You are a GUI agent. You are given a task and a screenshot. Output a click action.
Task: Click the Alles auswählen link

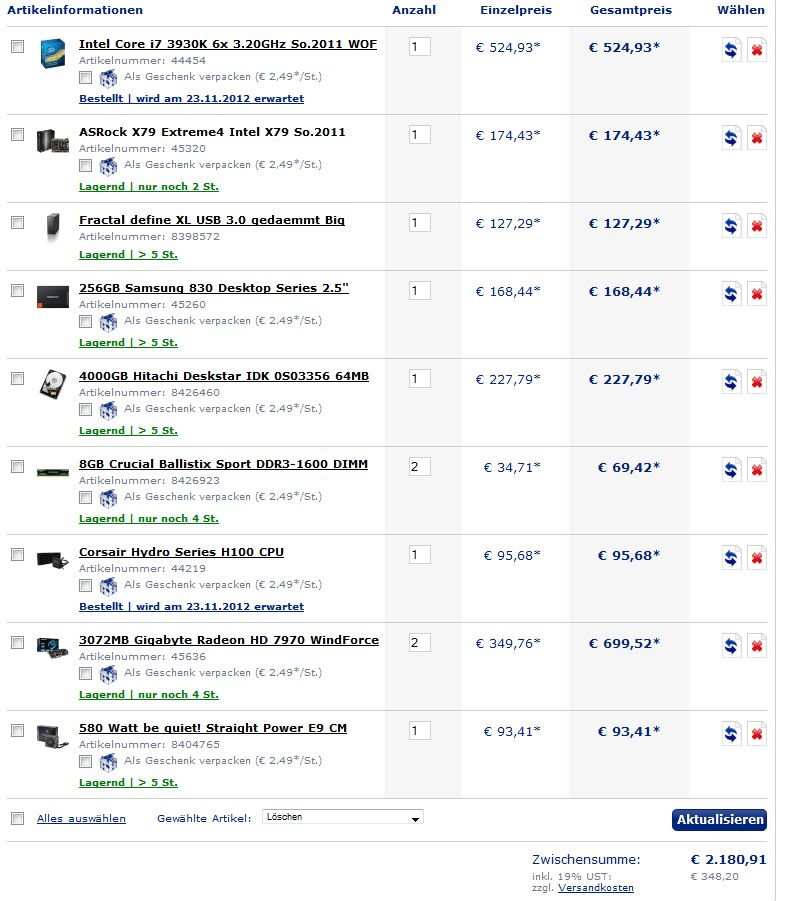81,819
